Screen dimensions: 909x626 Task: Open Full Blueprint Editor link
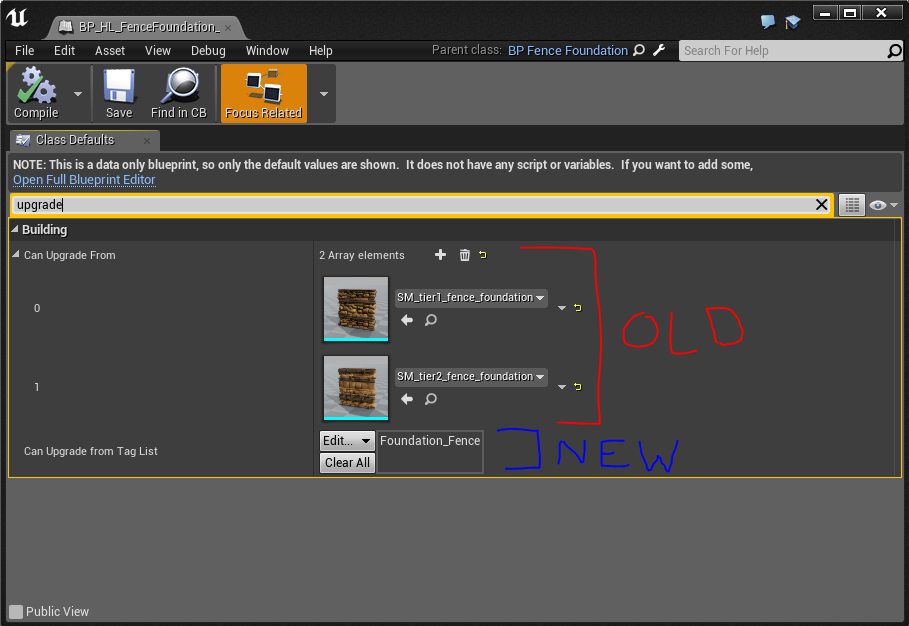point(84,179)
